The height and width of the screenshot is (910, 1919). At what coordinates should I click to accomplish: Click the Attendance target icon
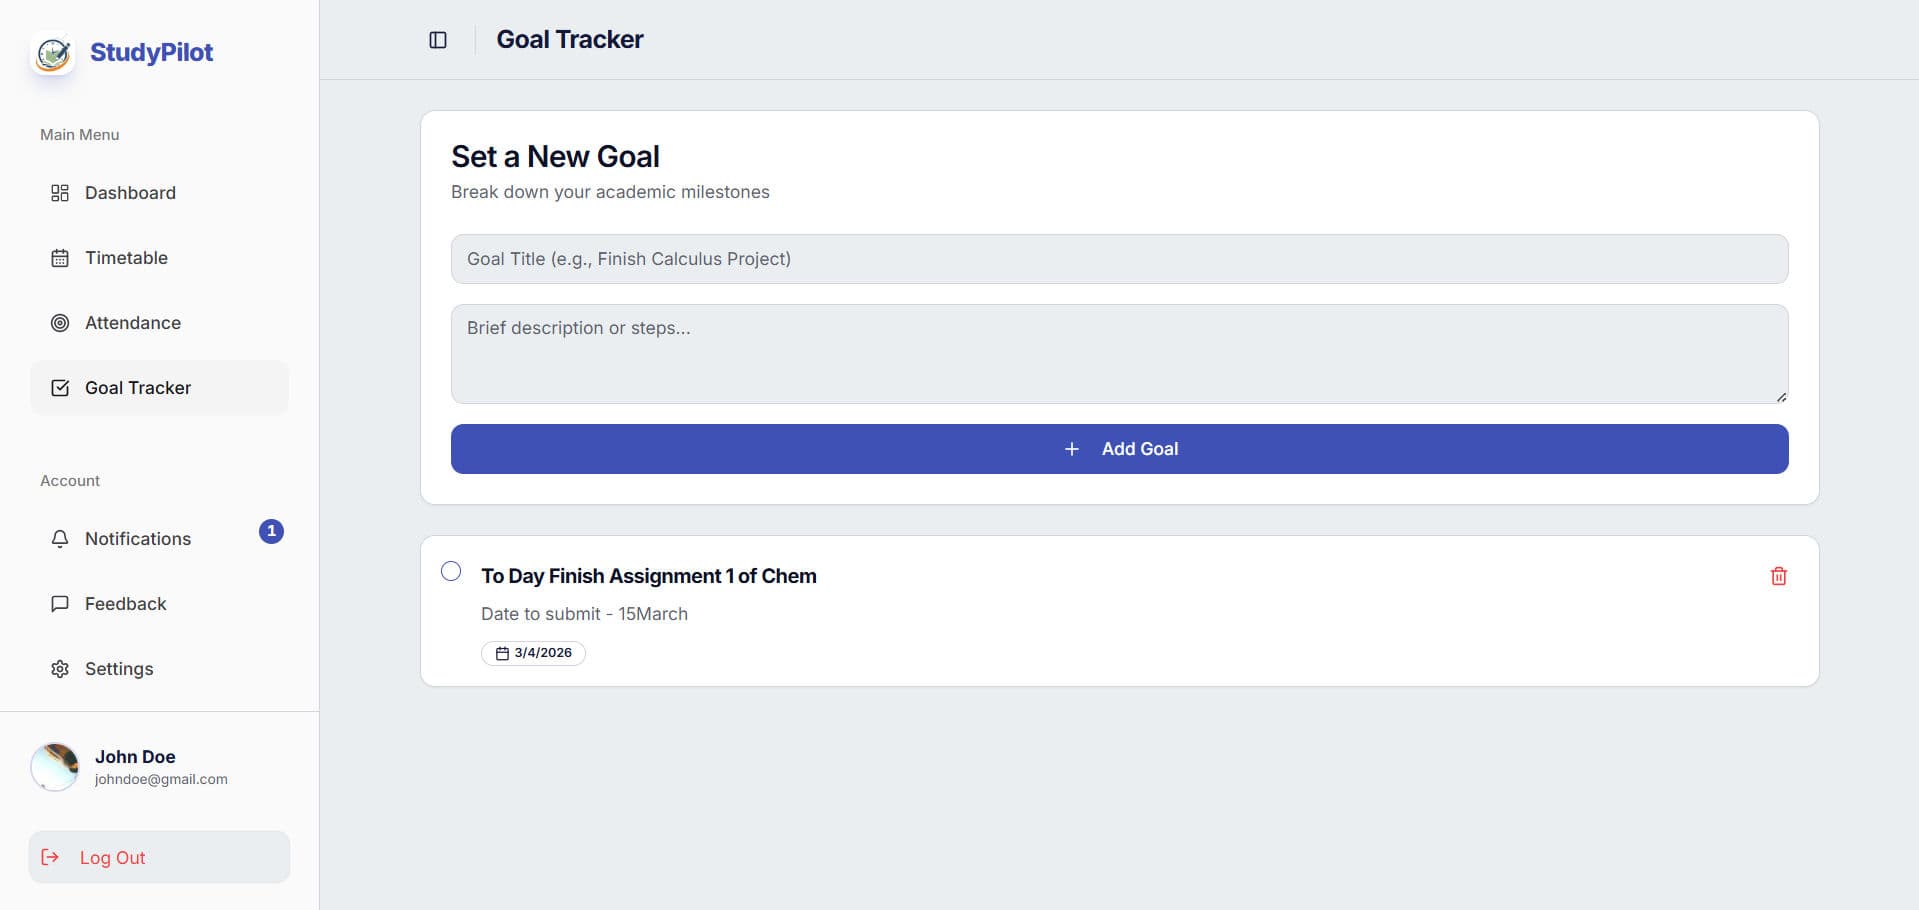(60, 323)
